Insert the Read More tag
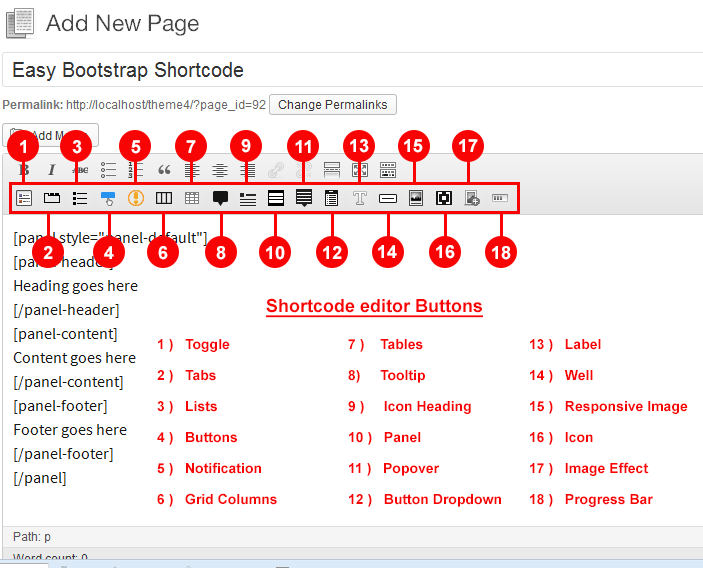Screen dimensions: 703x568 click(332, 170)
